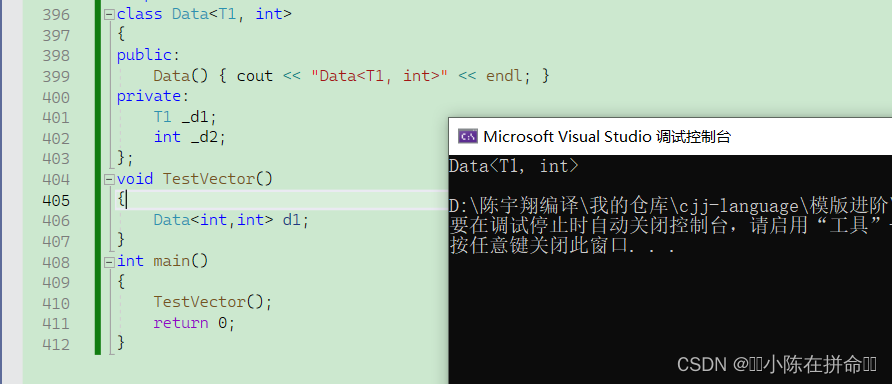Collapse the class Data<T1, int> block
Screen dimensions: 892x384
point(109,15)
